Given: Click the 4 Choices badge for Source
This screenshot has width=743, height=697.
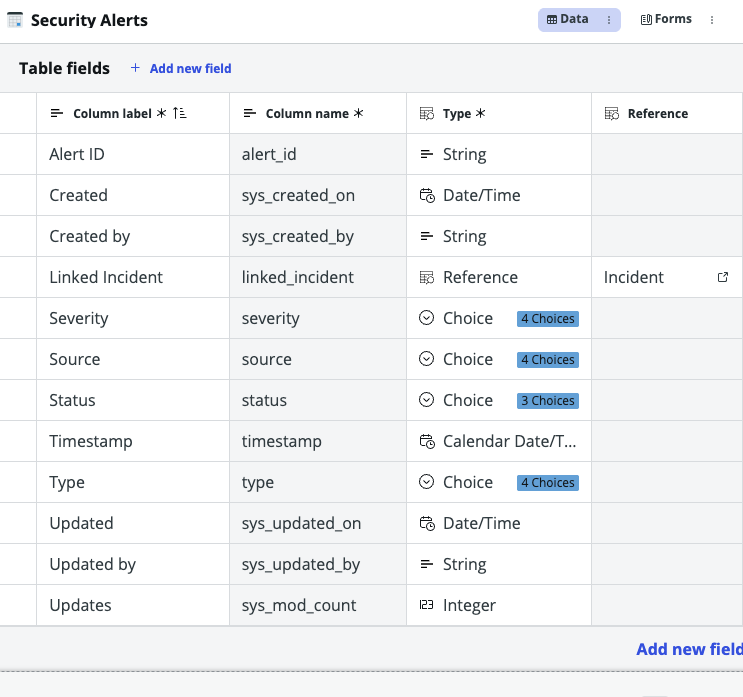Looking at the screenshot, I should (x=548, y=360).
